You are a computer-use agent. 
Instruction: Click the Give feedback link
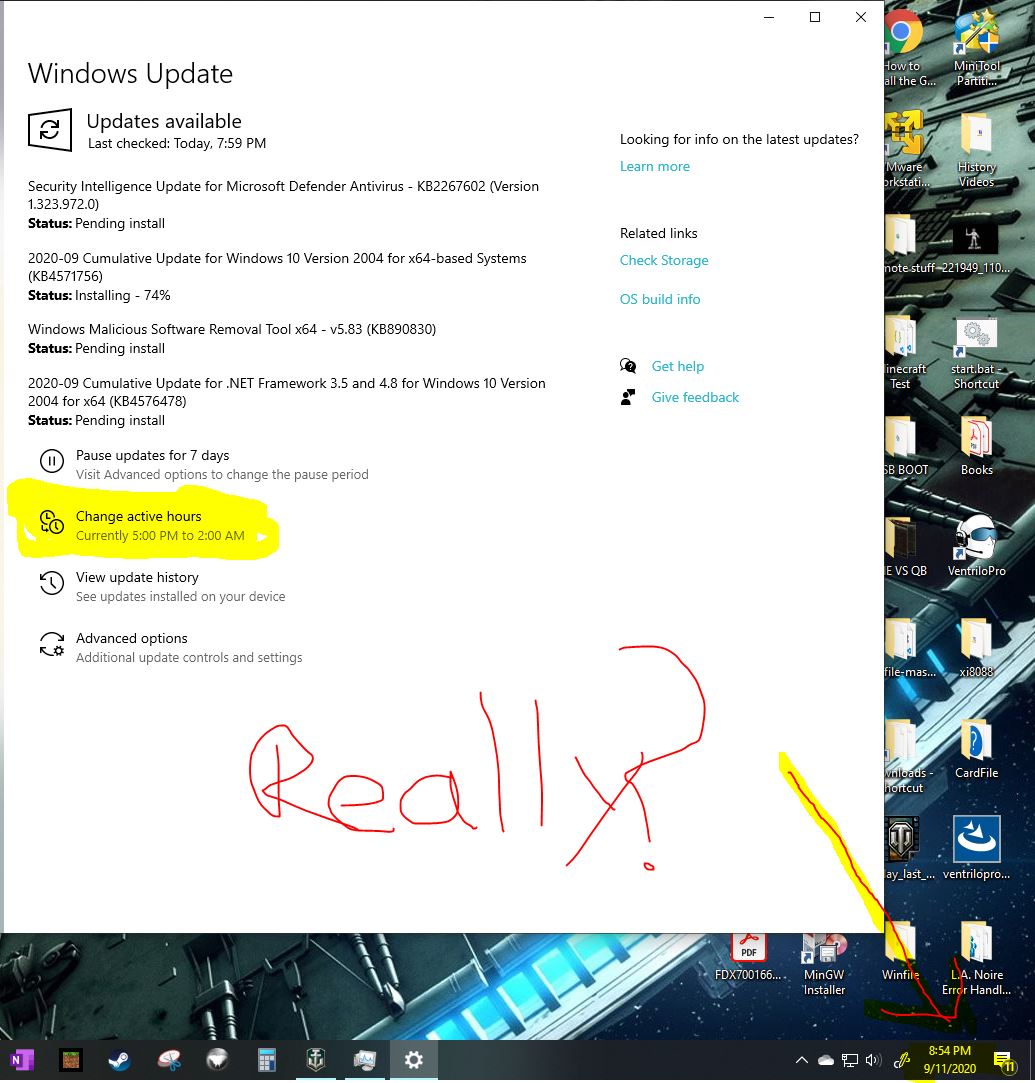click(695, 397)
